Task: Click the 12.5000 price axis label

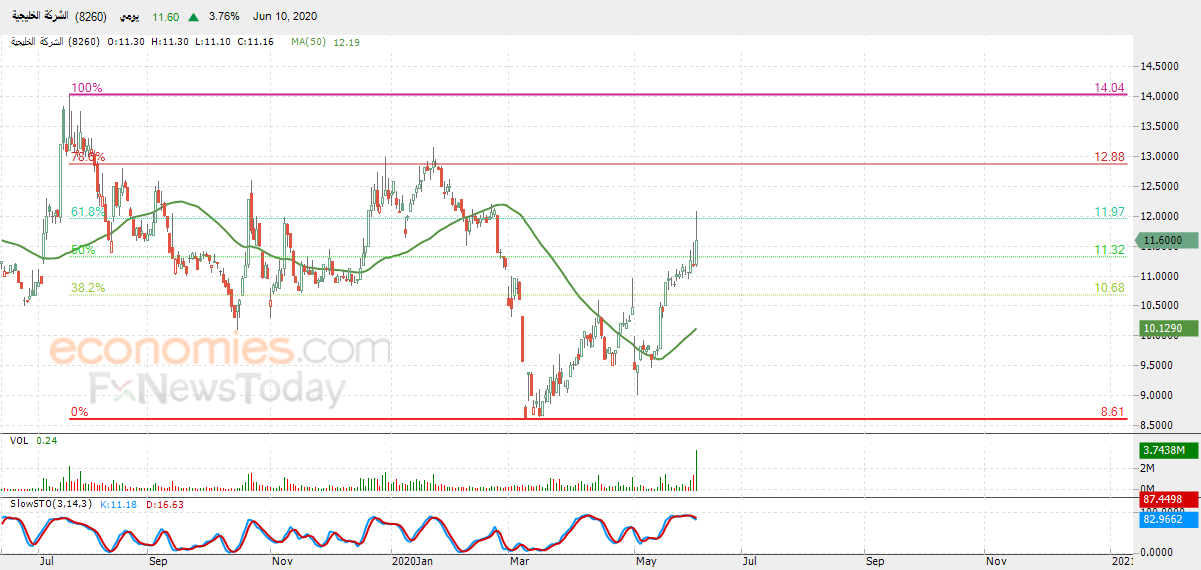Action: point(1160,186)
